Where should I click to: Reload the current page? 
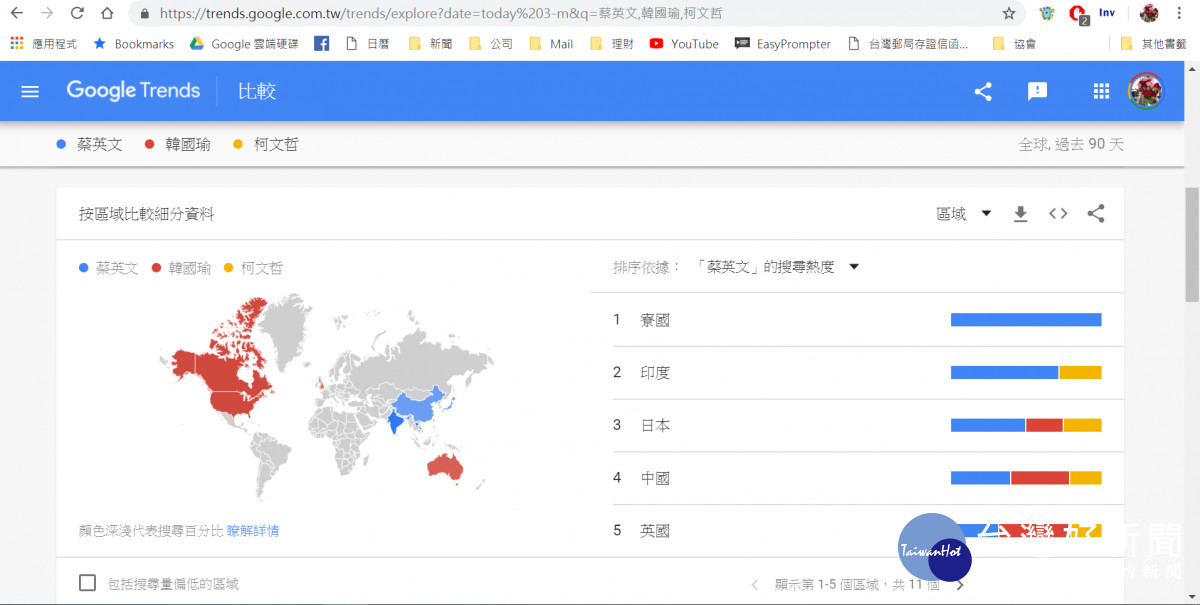pyautogui.click(x=77, y=14)
